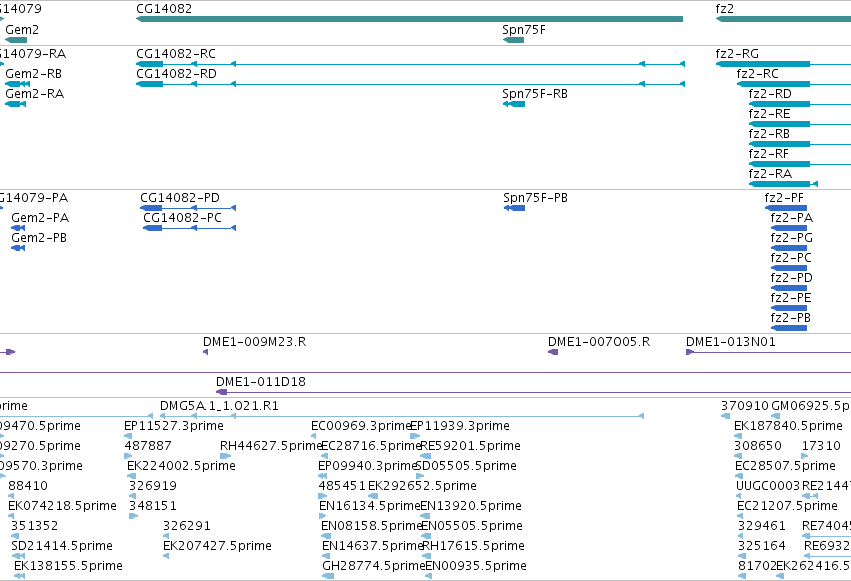
Task: Select the 88410 feature
Action: coord(11,496)
